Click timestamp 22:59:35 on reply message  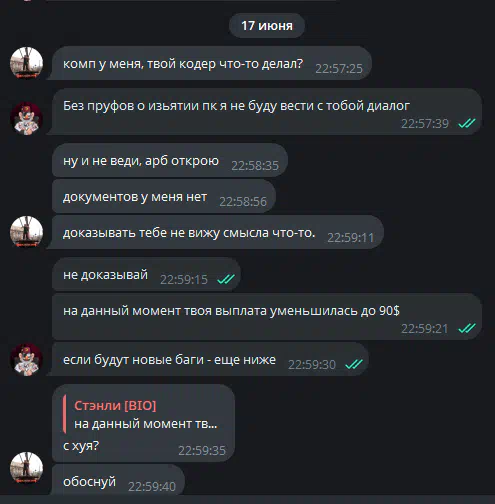pyautogui.click(x=202, y=450)
